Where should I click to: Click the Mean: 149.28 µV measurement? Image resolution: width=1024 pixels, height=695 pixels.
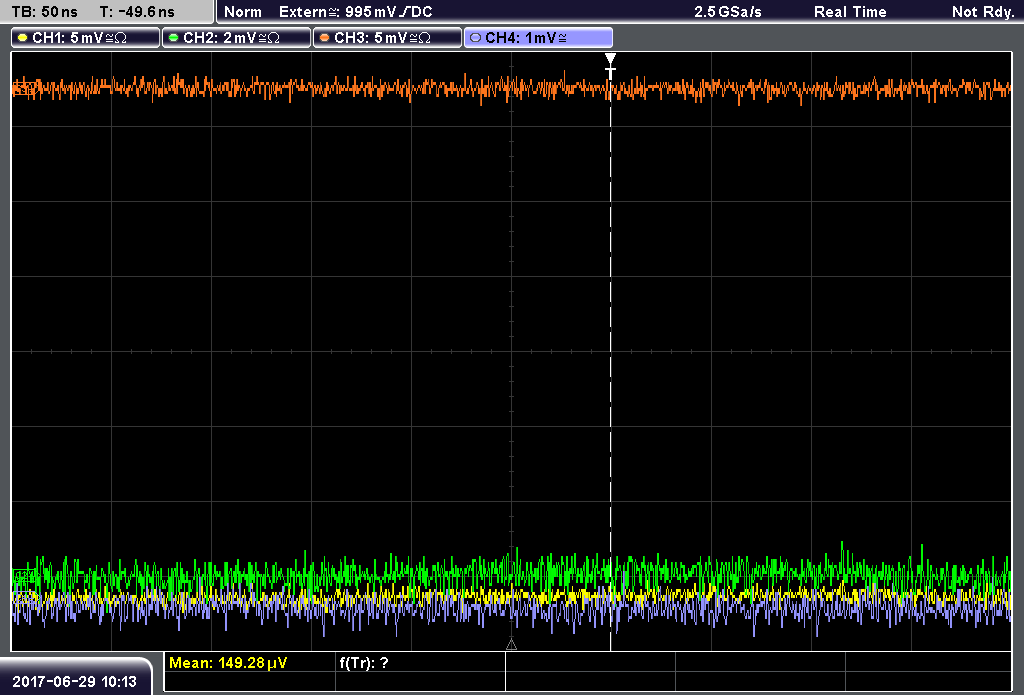click(228, 663)
